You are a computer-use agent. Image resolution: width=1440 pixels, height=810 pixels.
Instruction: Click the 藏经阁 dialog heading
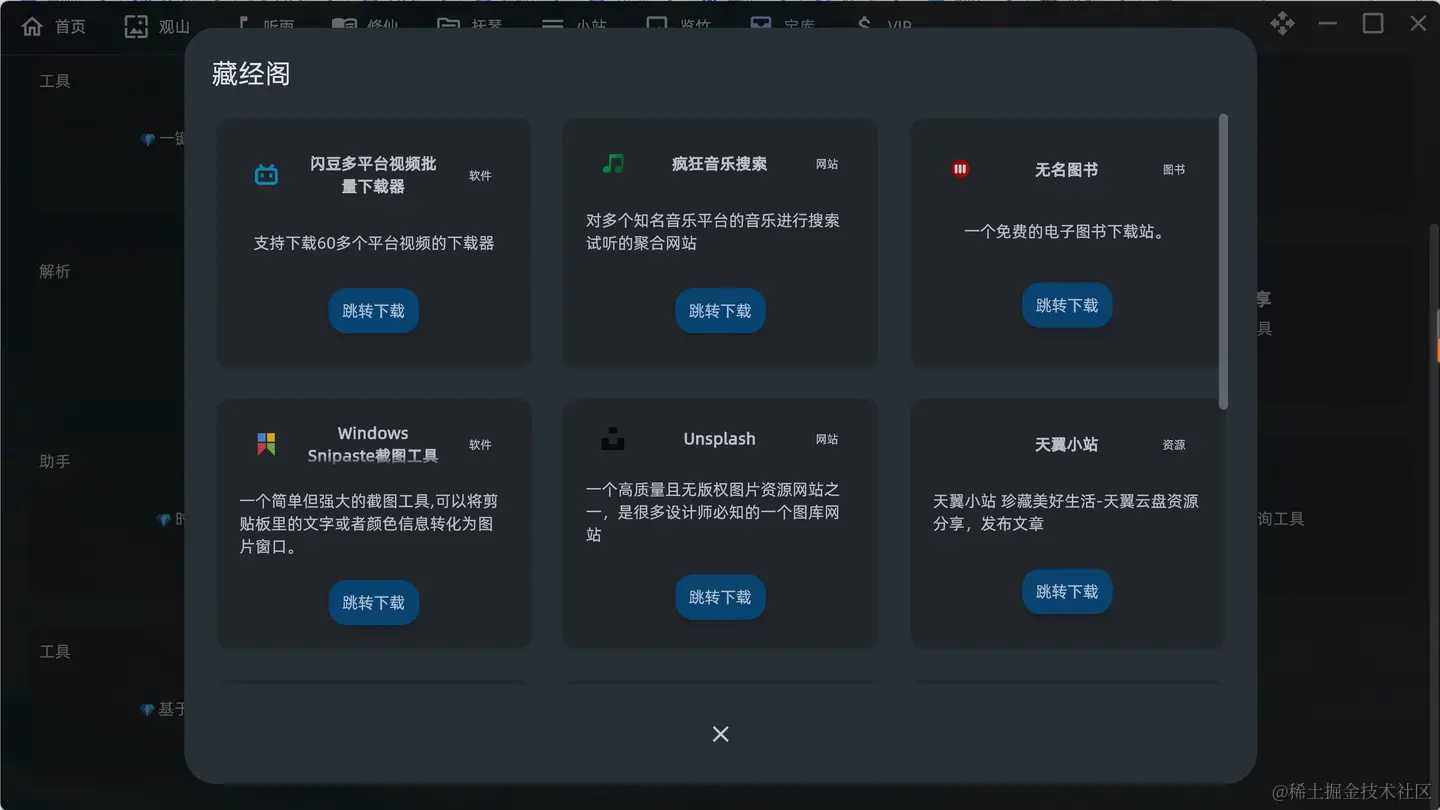[x=251, y=74]
